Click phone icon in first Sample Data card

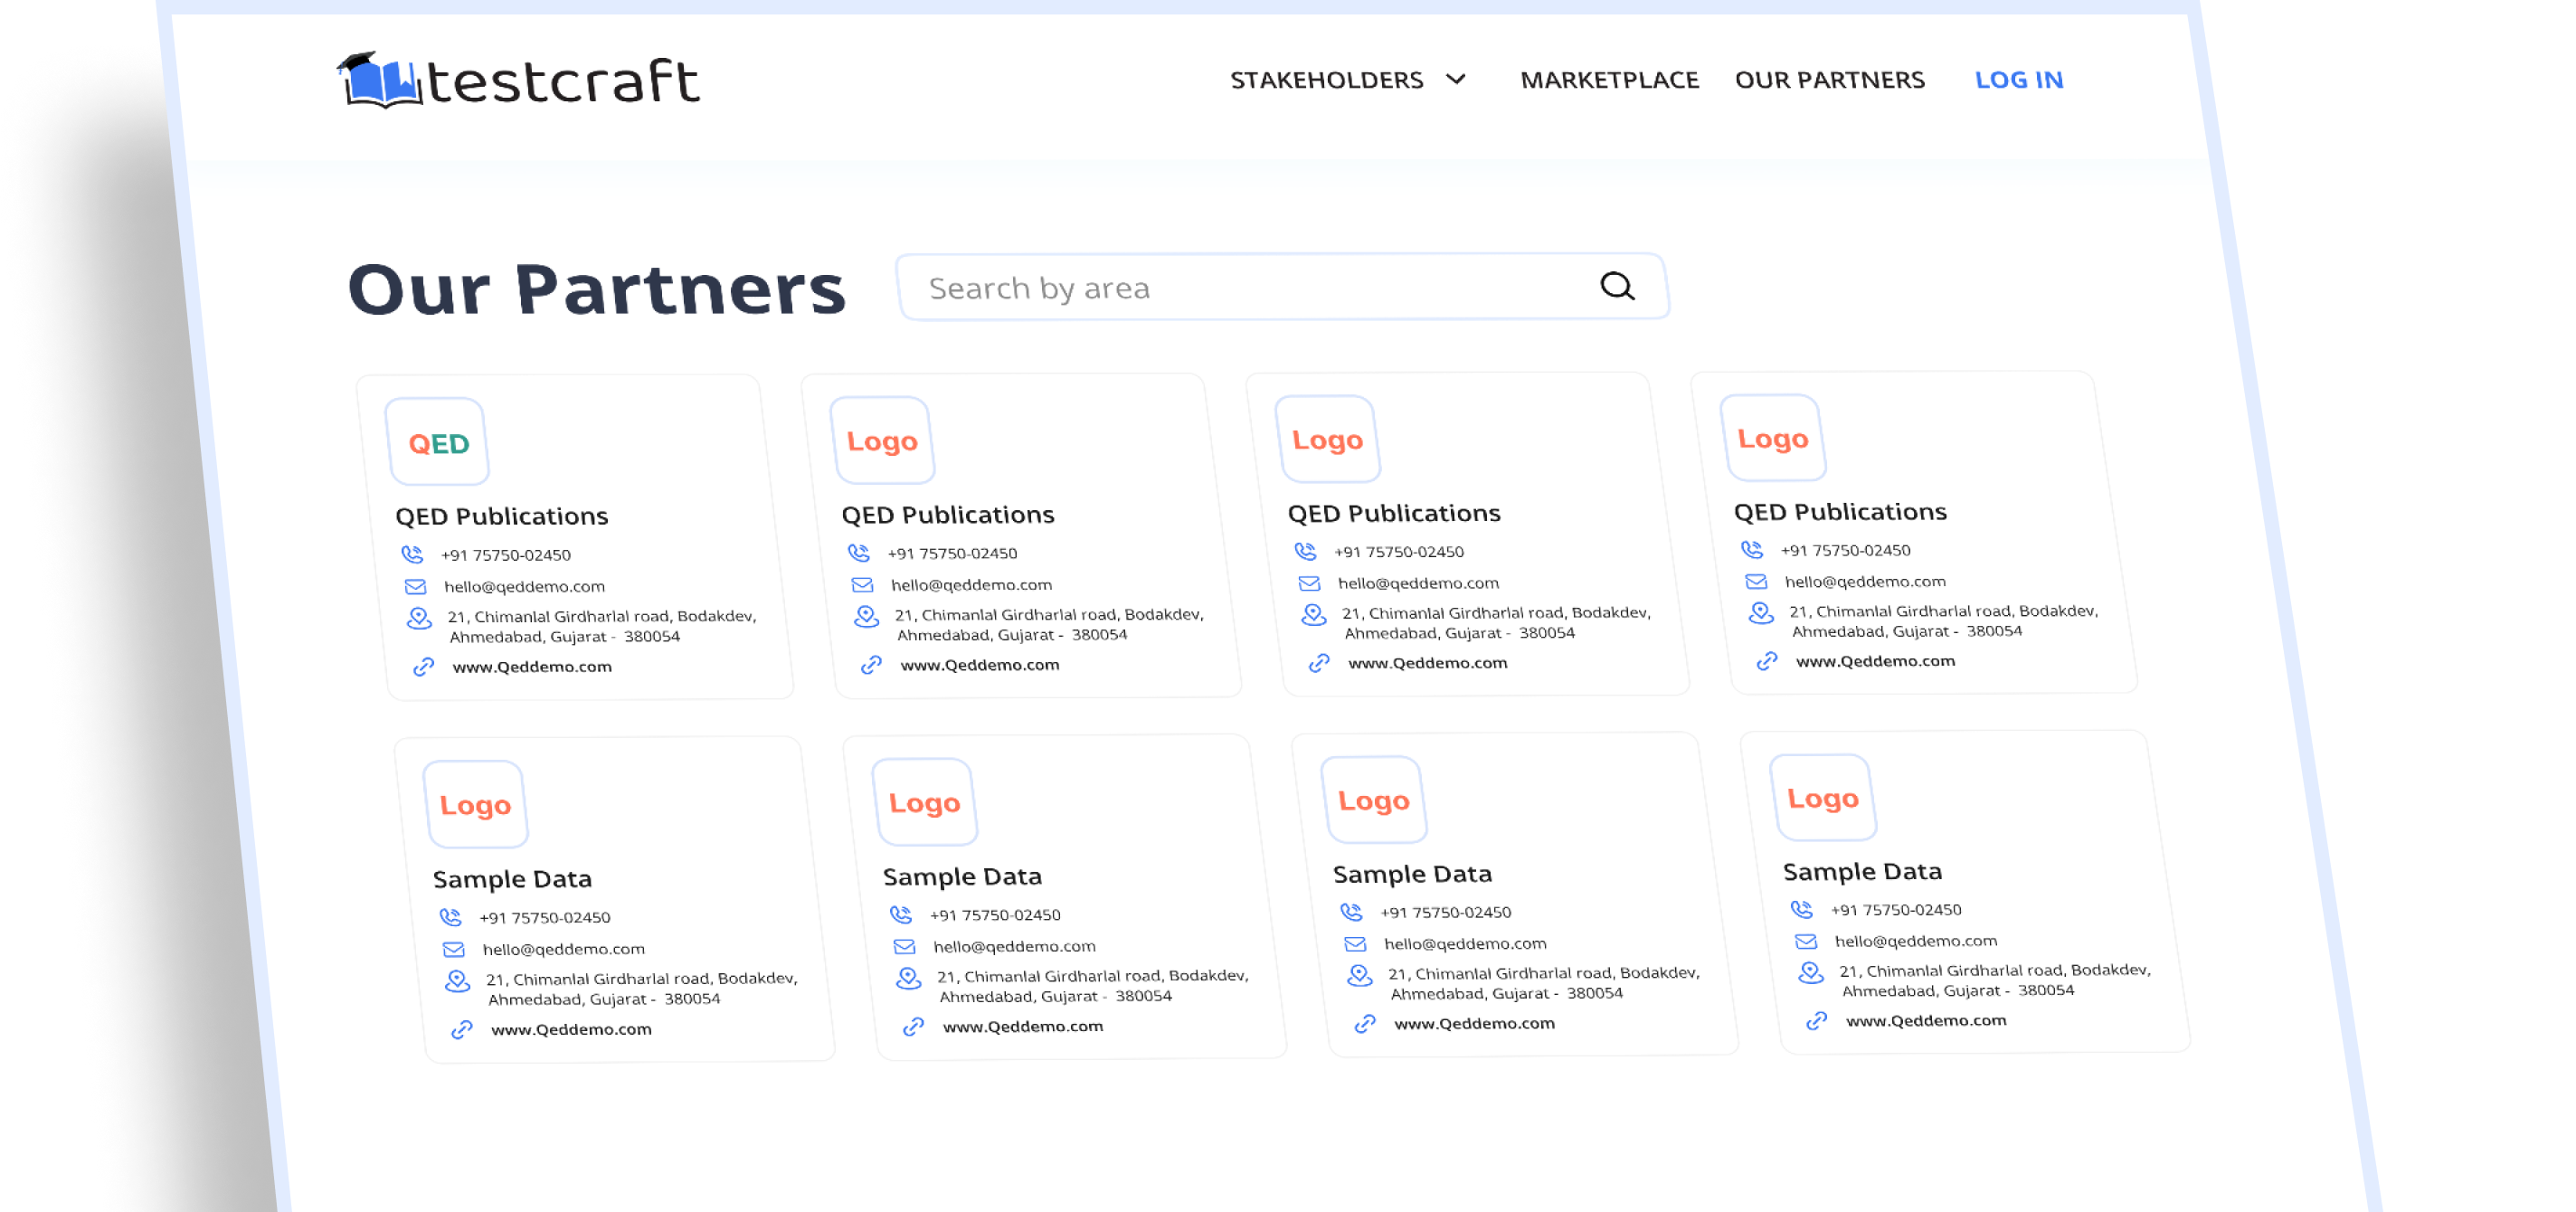450,917
